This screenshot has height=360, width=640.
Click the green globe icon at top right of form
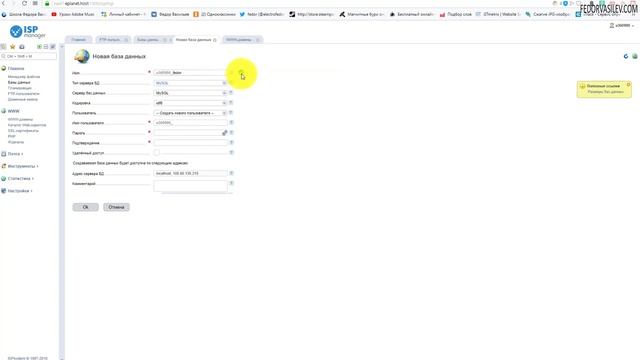[635, 56]
